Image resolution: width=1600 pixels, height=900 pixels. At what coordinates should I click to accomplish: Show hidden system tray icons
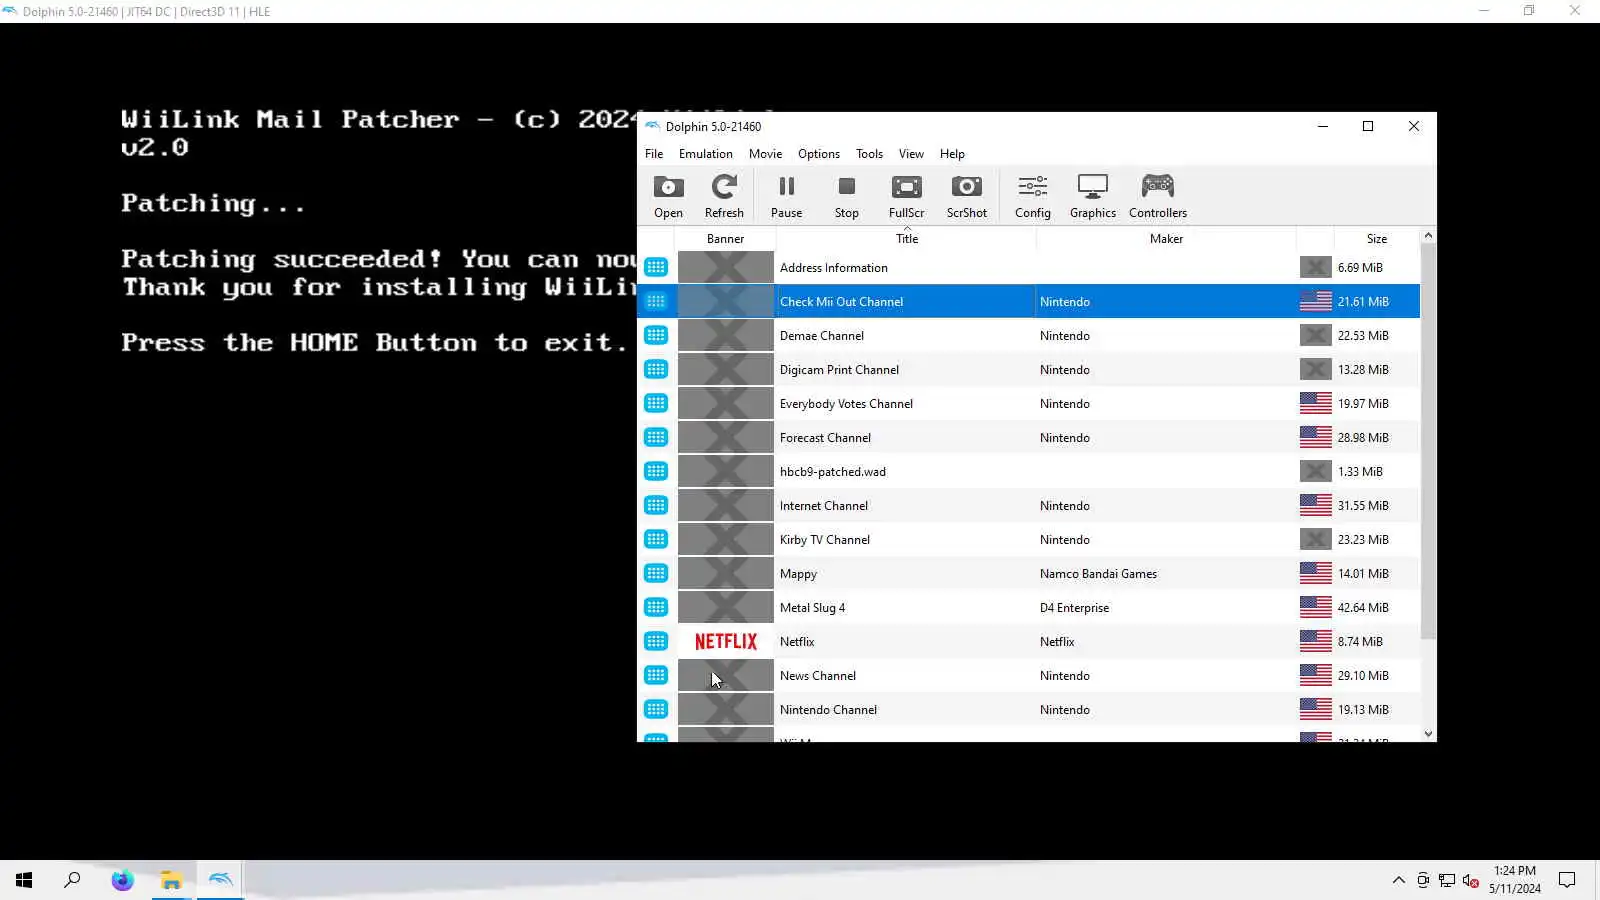[x=1398, y=880]
